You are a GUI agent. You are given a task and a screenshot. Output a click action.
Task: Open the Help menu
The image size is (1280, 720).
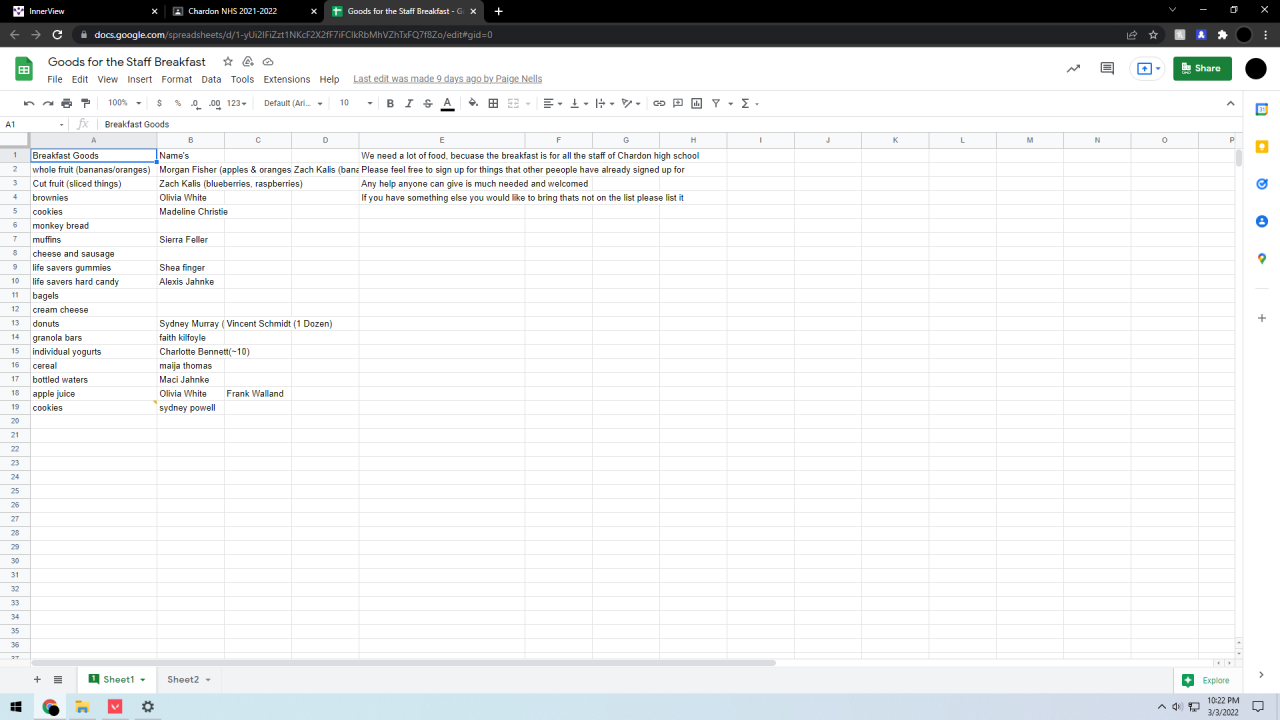coord(330,79)
